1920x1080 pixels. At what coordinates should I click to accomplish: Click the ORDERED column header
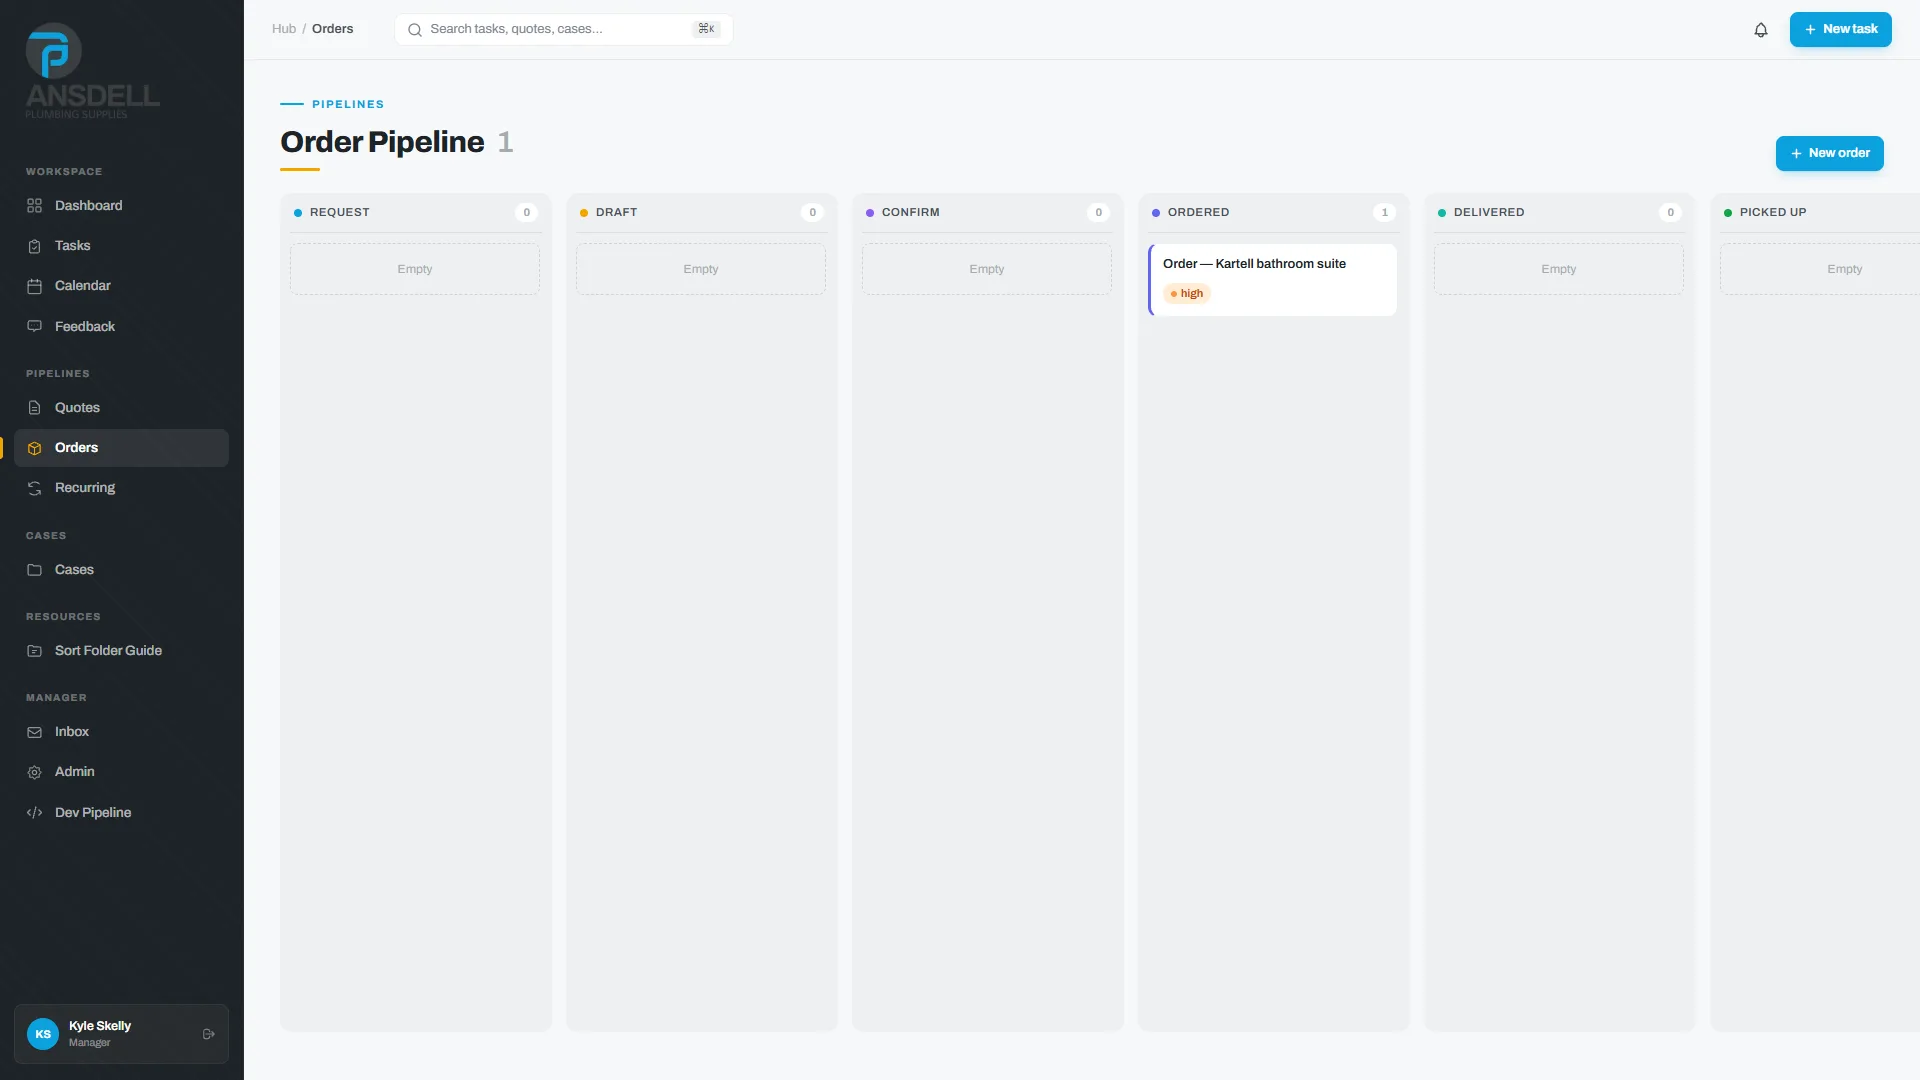pos(1198,212)
